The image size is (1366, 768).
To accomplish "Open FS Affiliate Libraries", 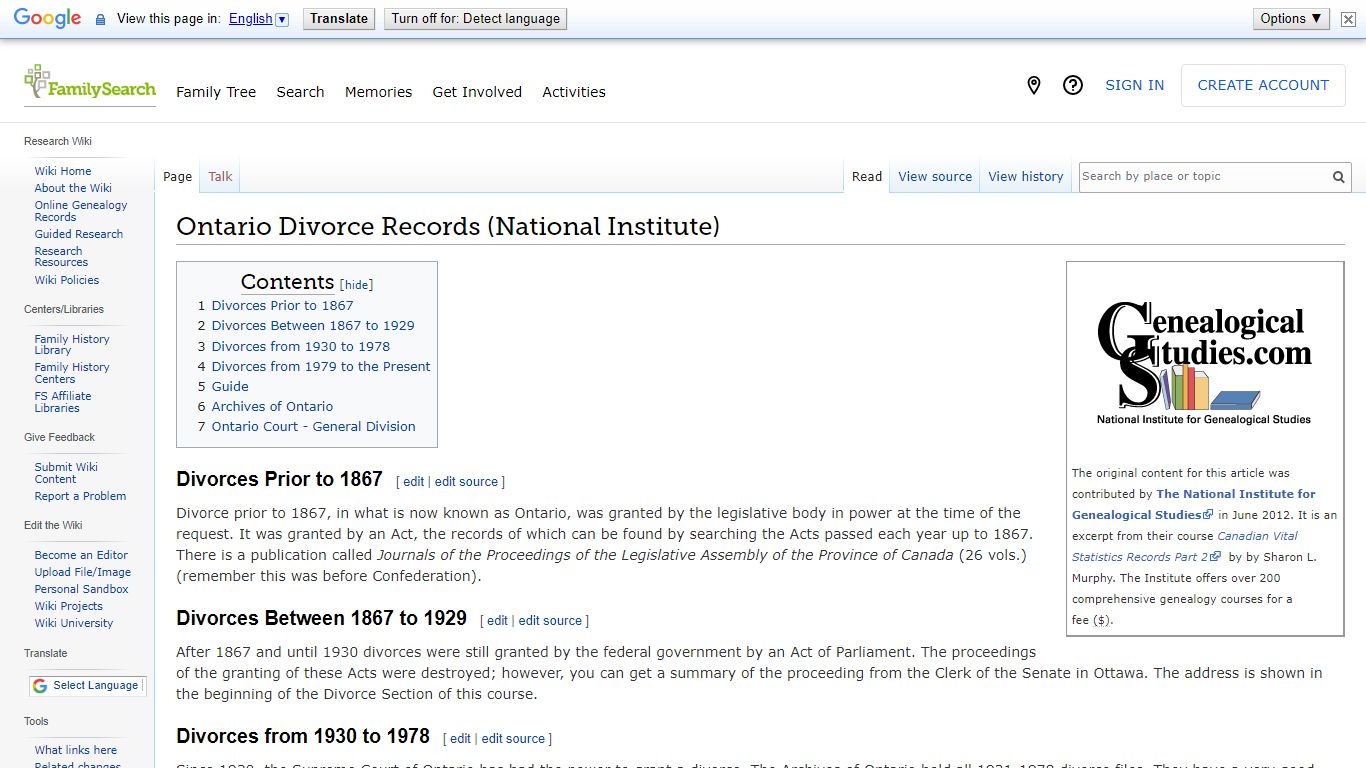I will pyautogui.click(x=63, y=402).
